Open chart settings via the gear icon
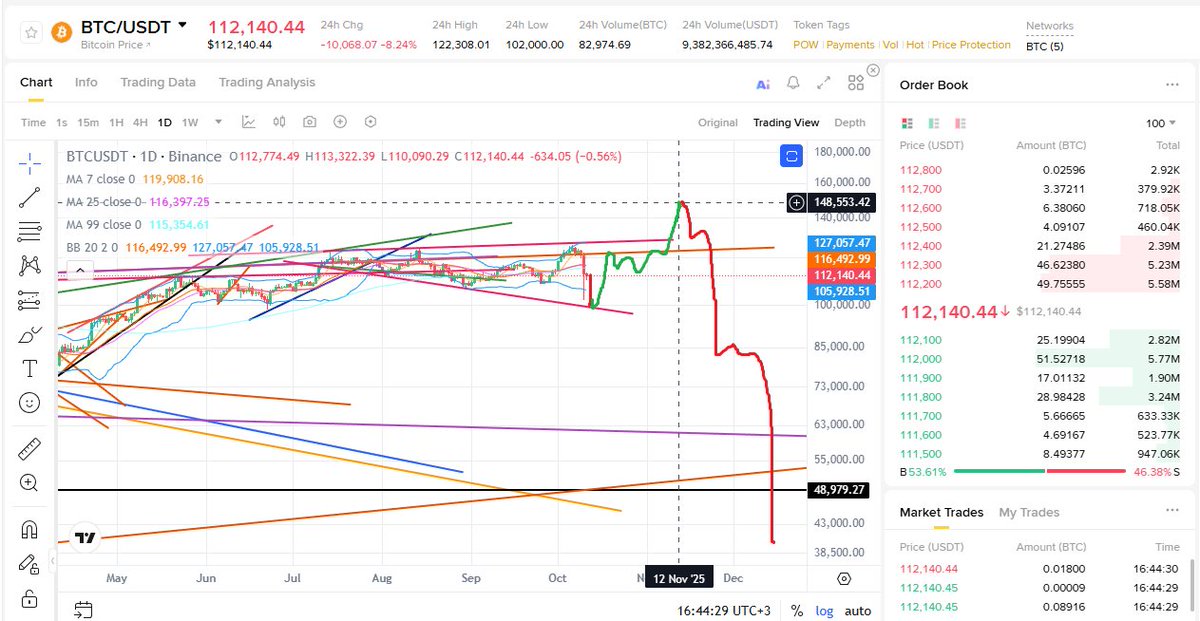This screenshot has width=1200, height=621. coord(370,122)
